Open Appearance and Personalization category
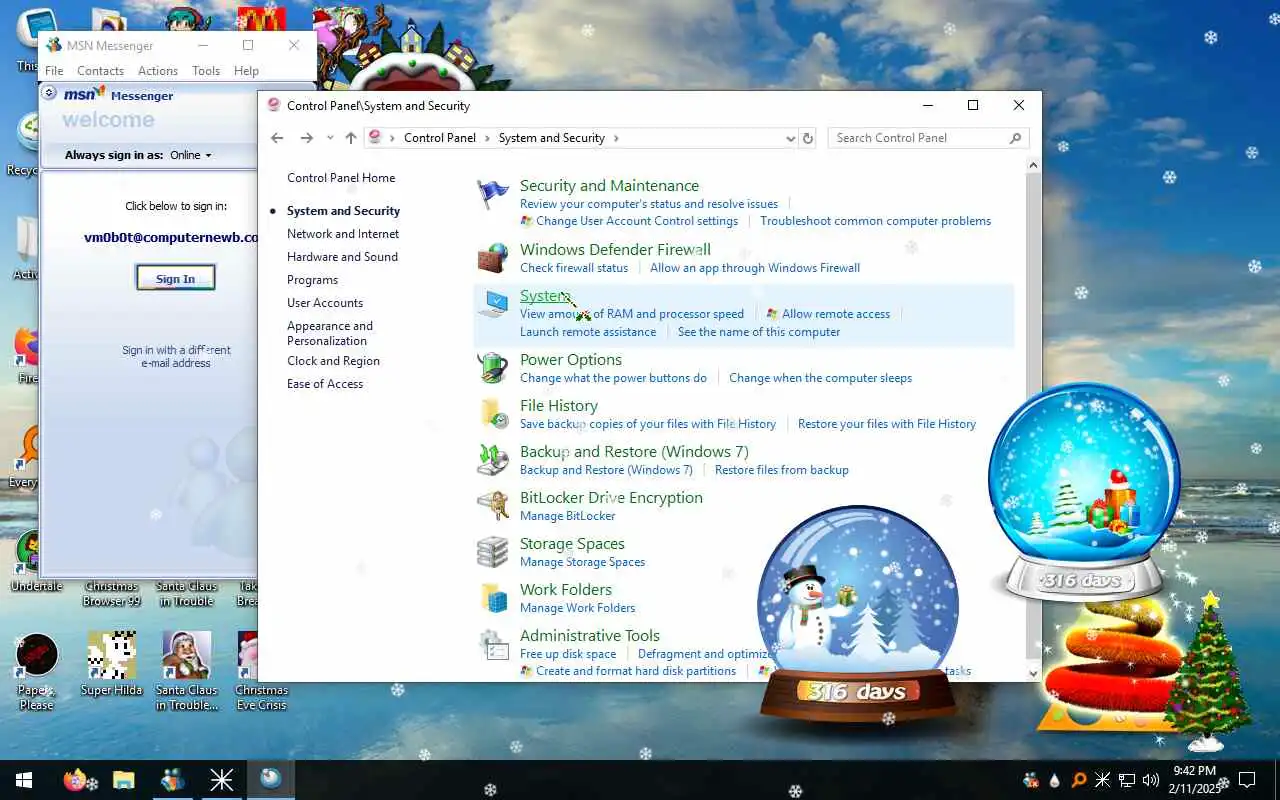Screen dimensions: 1280x800 330,333
